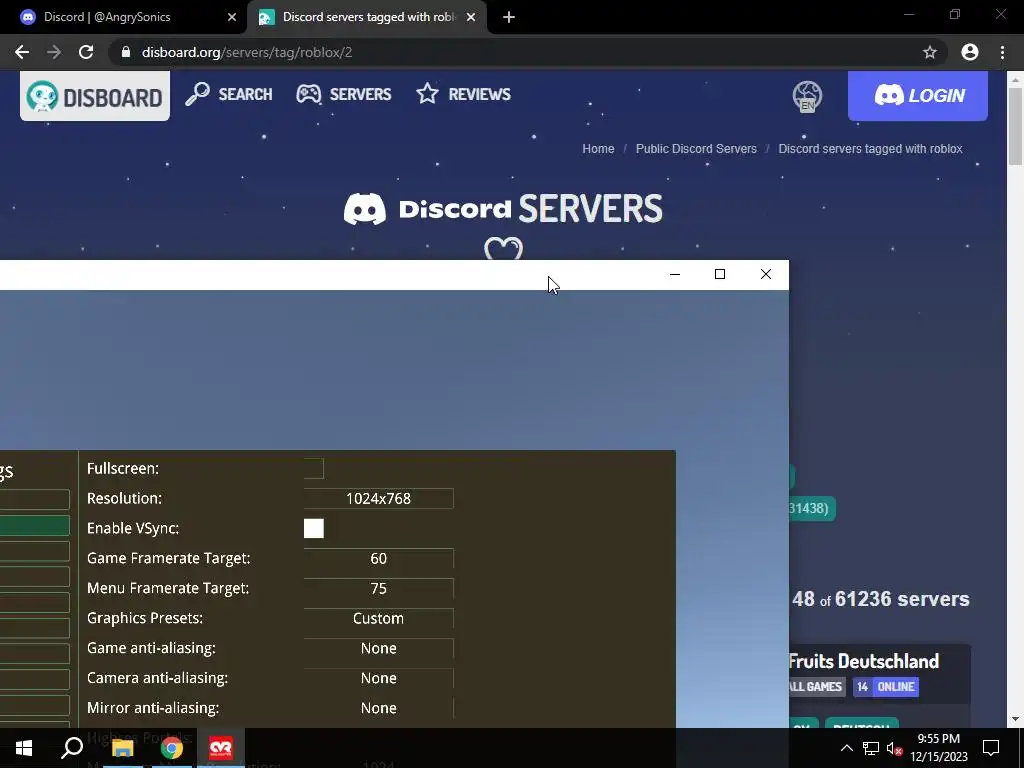This screenshot has height=768, width=1024.
Task: Click the '48 of 61236 servers' count
Action: pyautogui.click(x=880, y=599)
